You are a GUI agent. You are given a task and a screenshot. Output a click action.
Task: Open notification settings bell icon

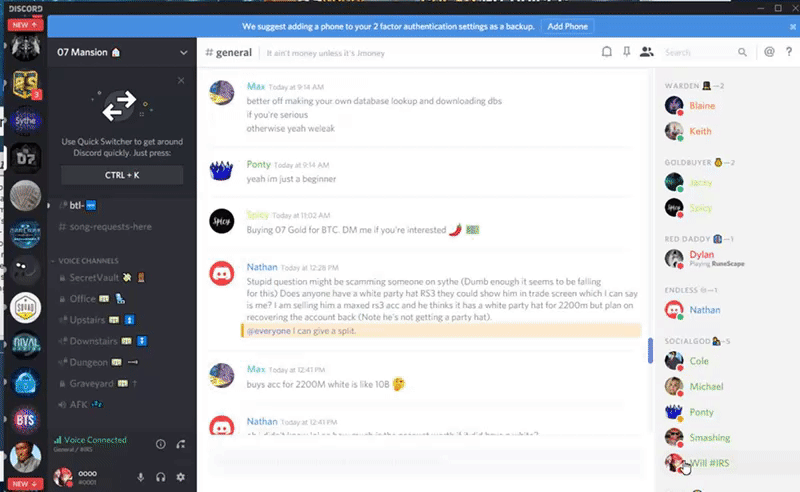[x=607, y=52]
